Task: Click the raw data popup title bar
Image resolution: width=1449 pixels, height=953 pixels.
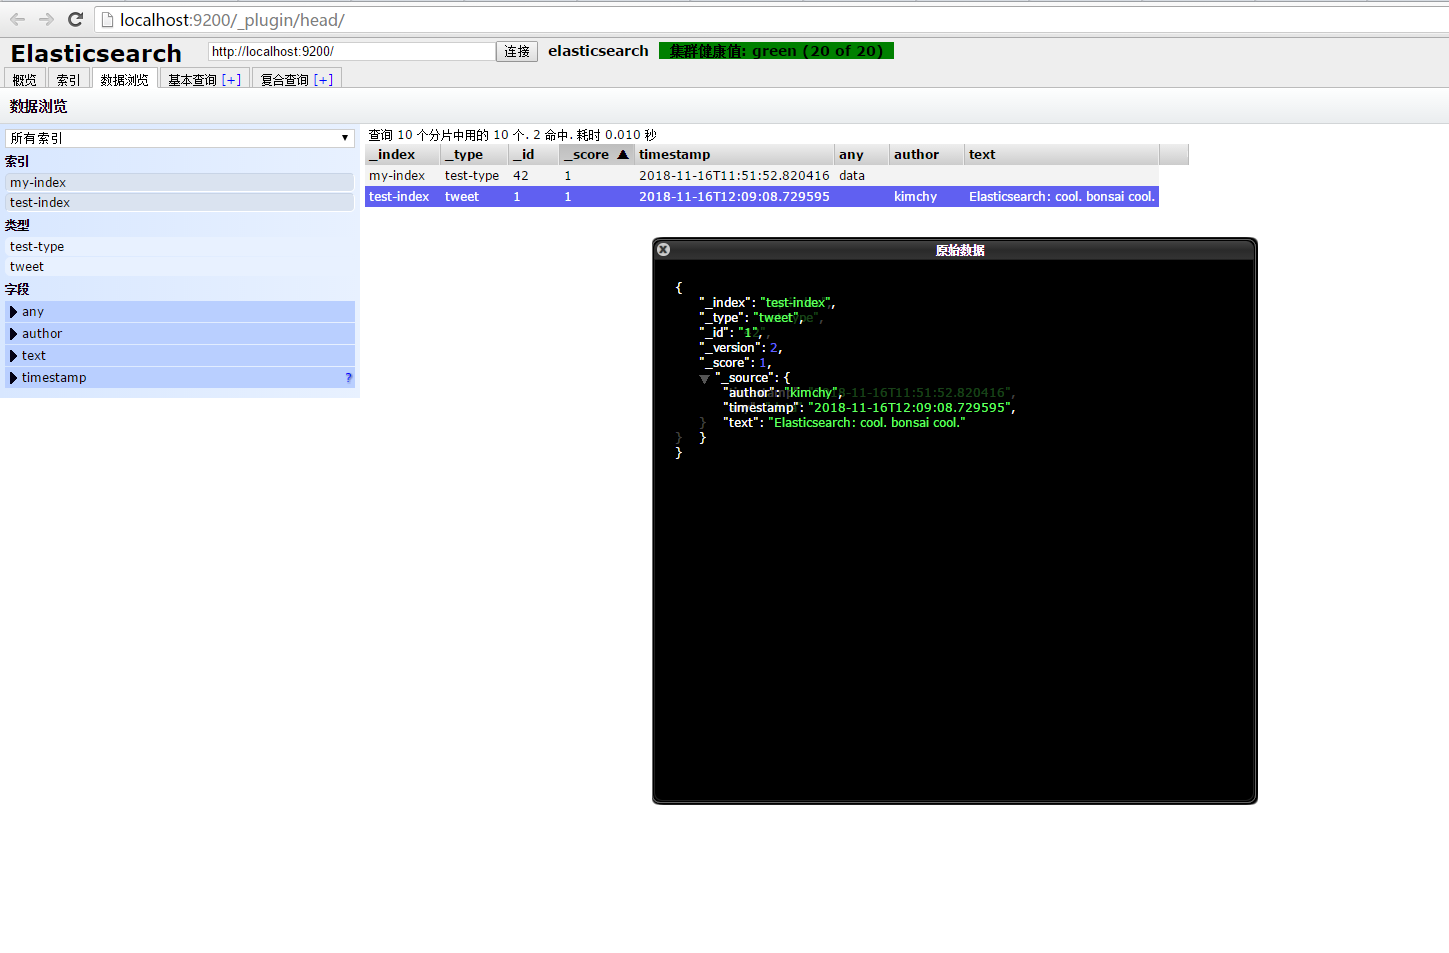Action: [x=955, y=250]
